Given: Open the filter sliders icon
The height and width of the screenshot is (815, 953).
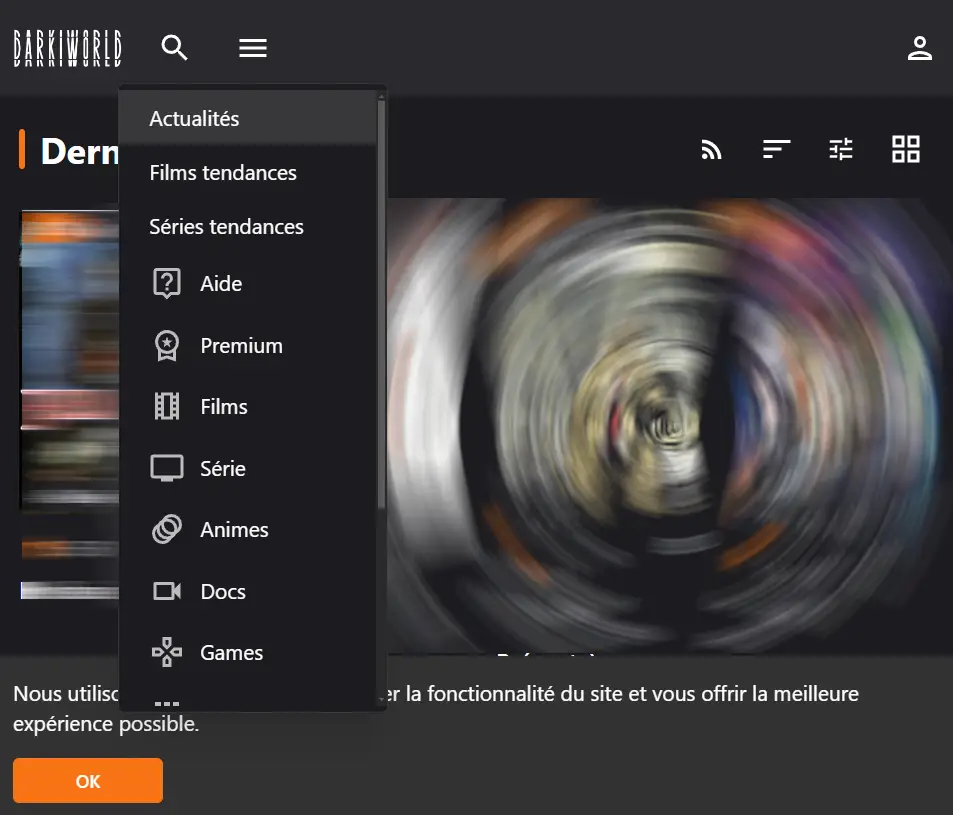Looking at the screenshot, I should (841, 149).
